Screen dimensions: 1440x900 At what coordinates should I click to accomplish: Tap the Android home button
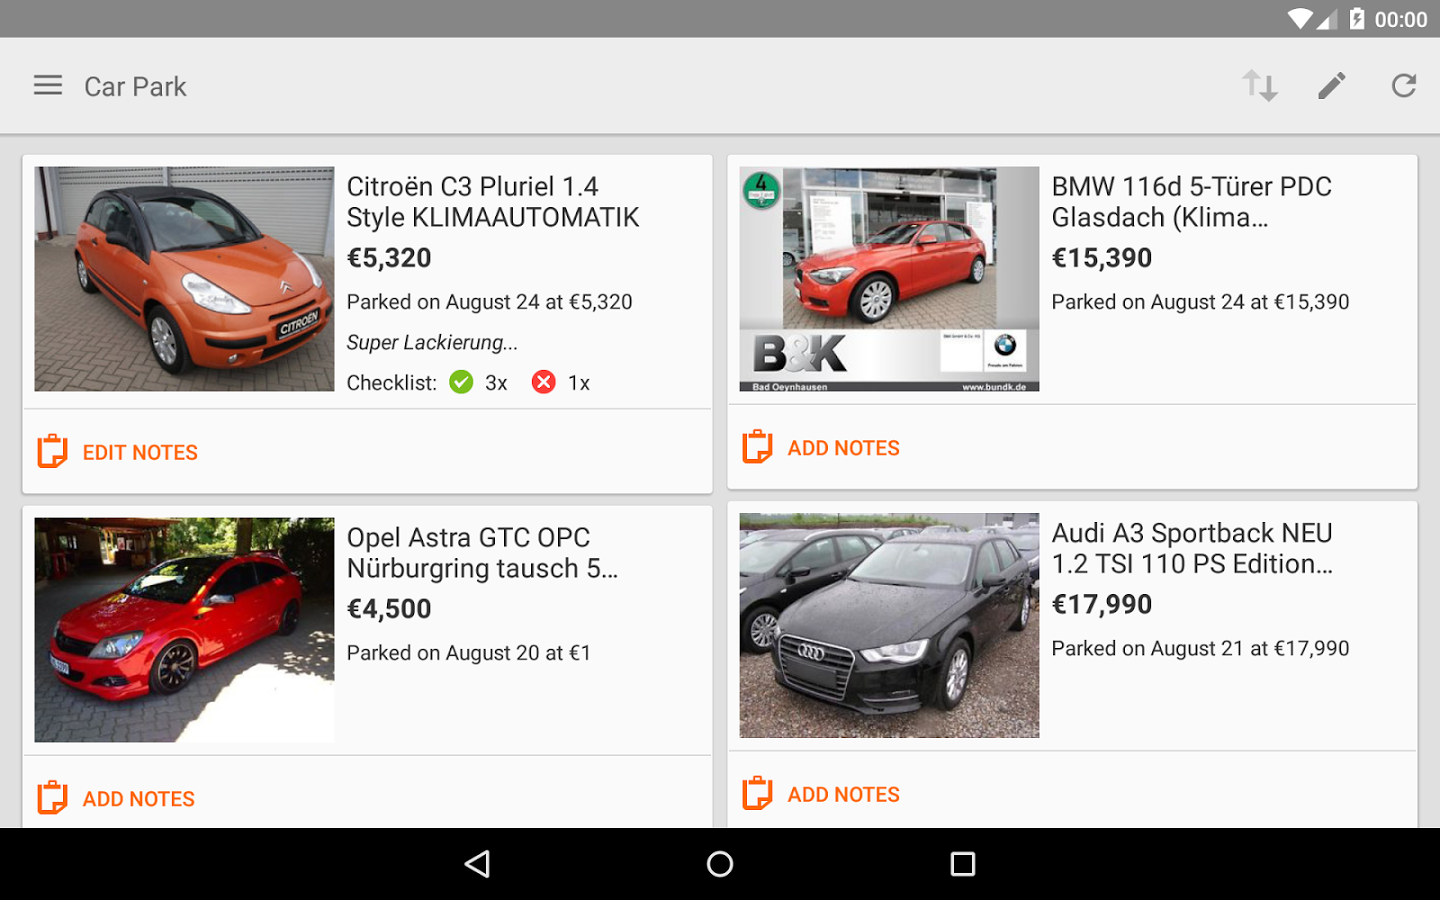[x=720, y=864]
